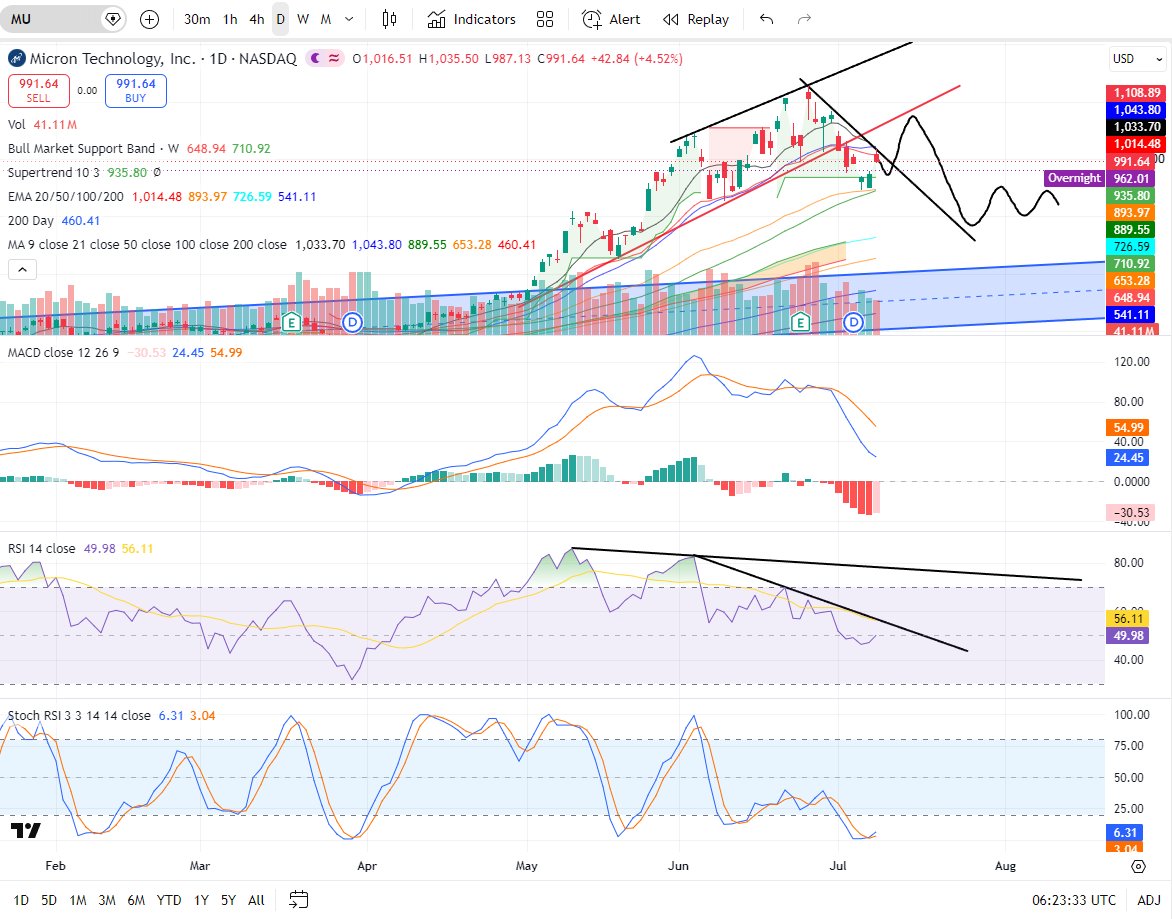
Task: Collapse the indicator legend chevron
Action: point(22,270)
